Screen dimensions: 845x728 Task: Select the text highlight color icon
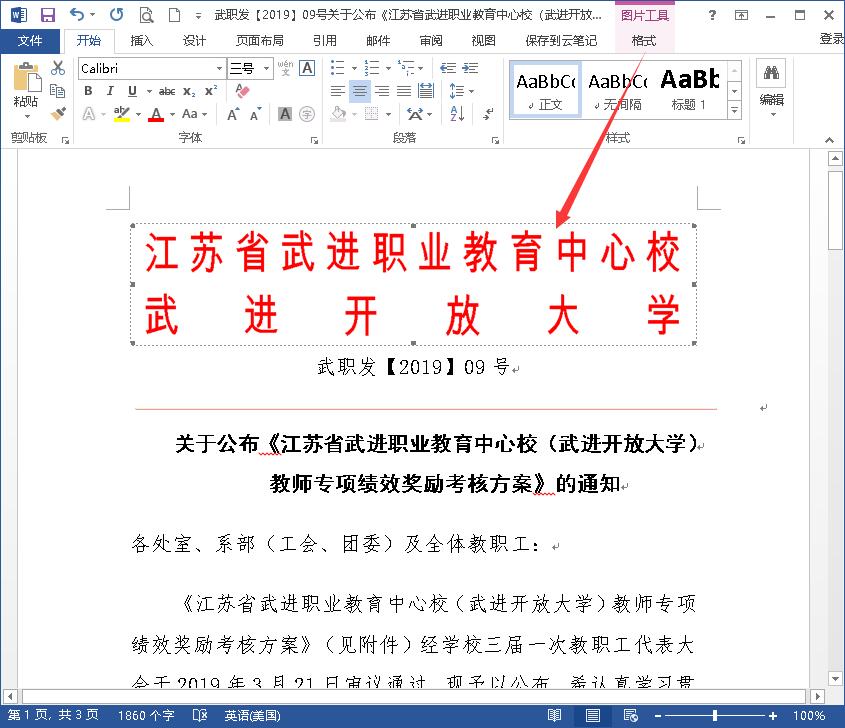pyautogui.click(x=119, y=114)
